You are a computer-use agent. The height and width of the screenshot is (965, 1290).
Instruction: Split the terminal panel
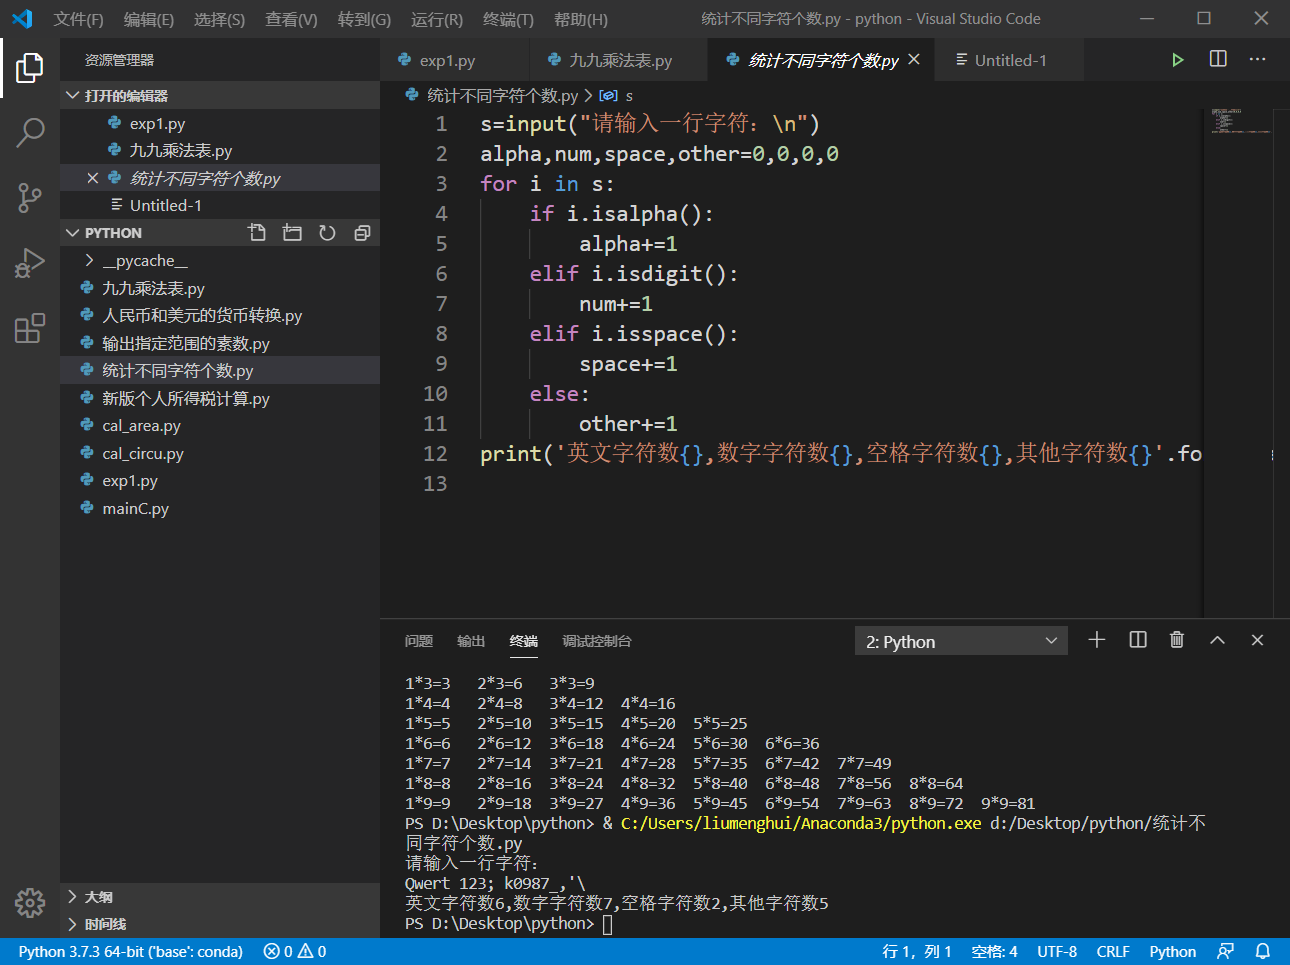click(x=1138, y=640)
